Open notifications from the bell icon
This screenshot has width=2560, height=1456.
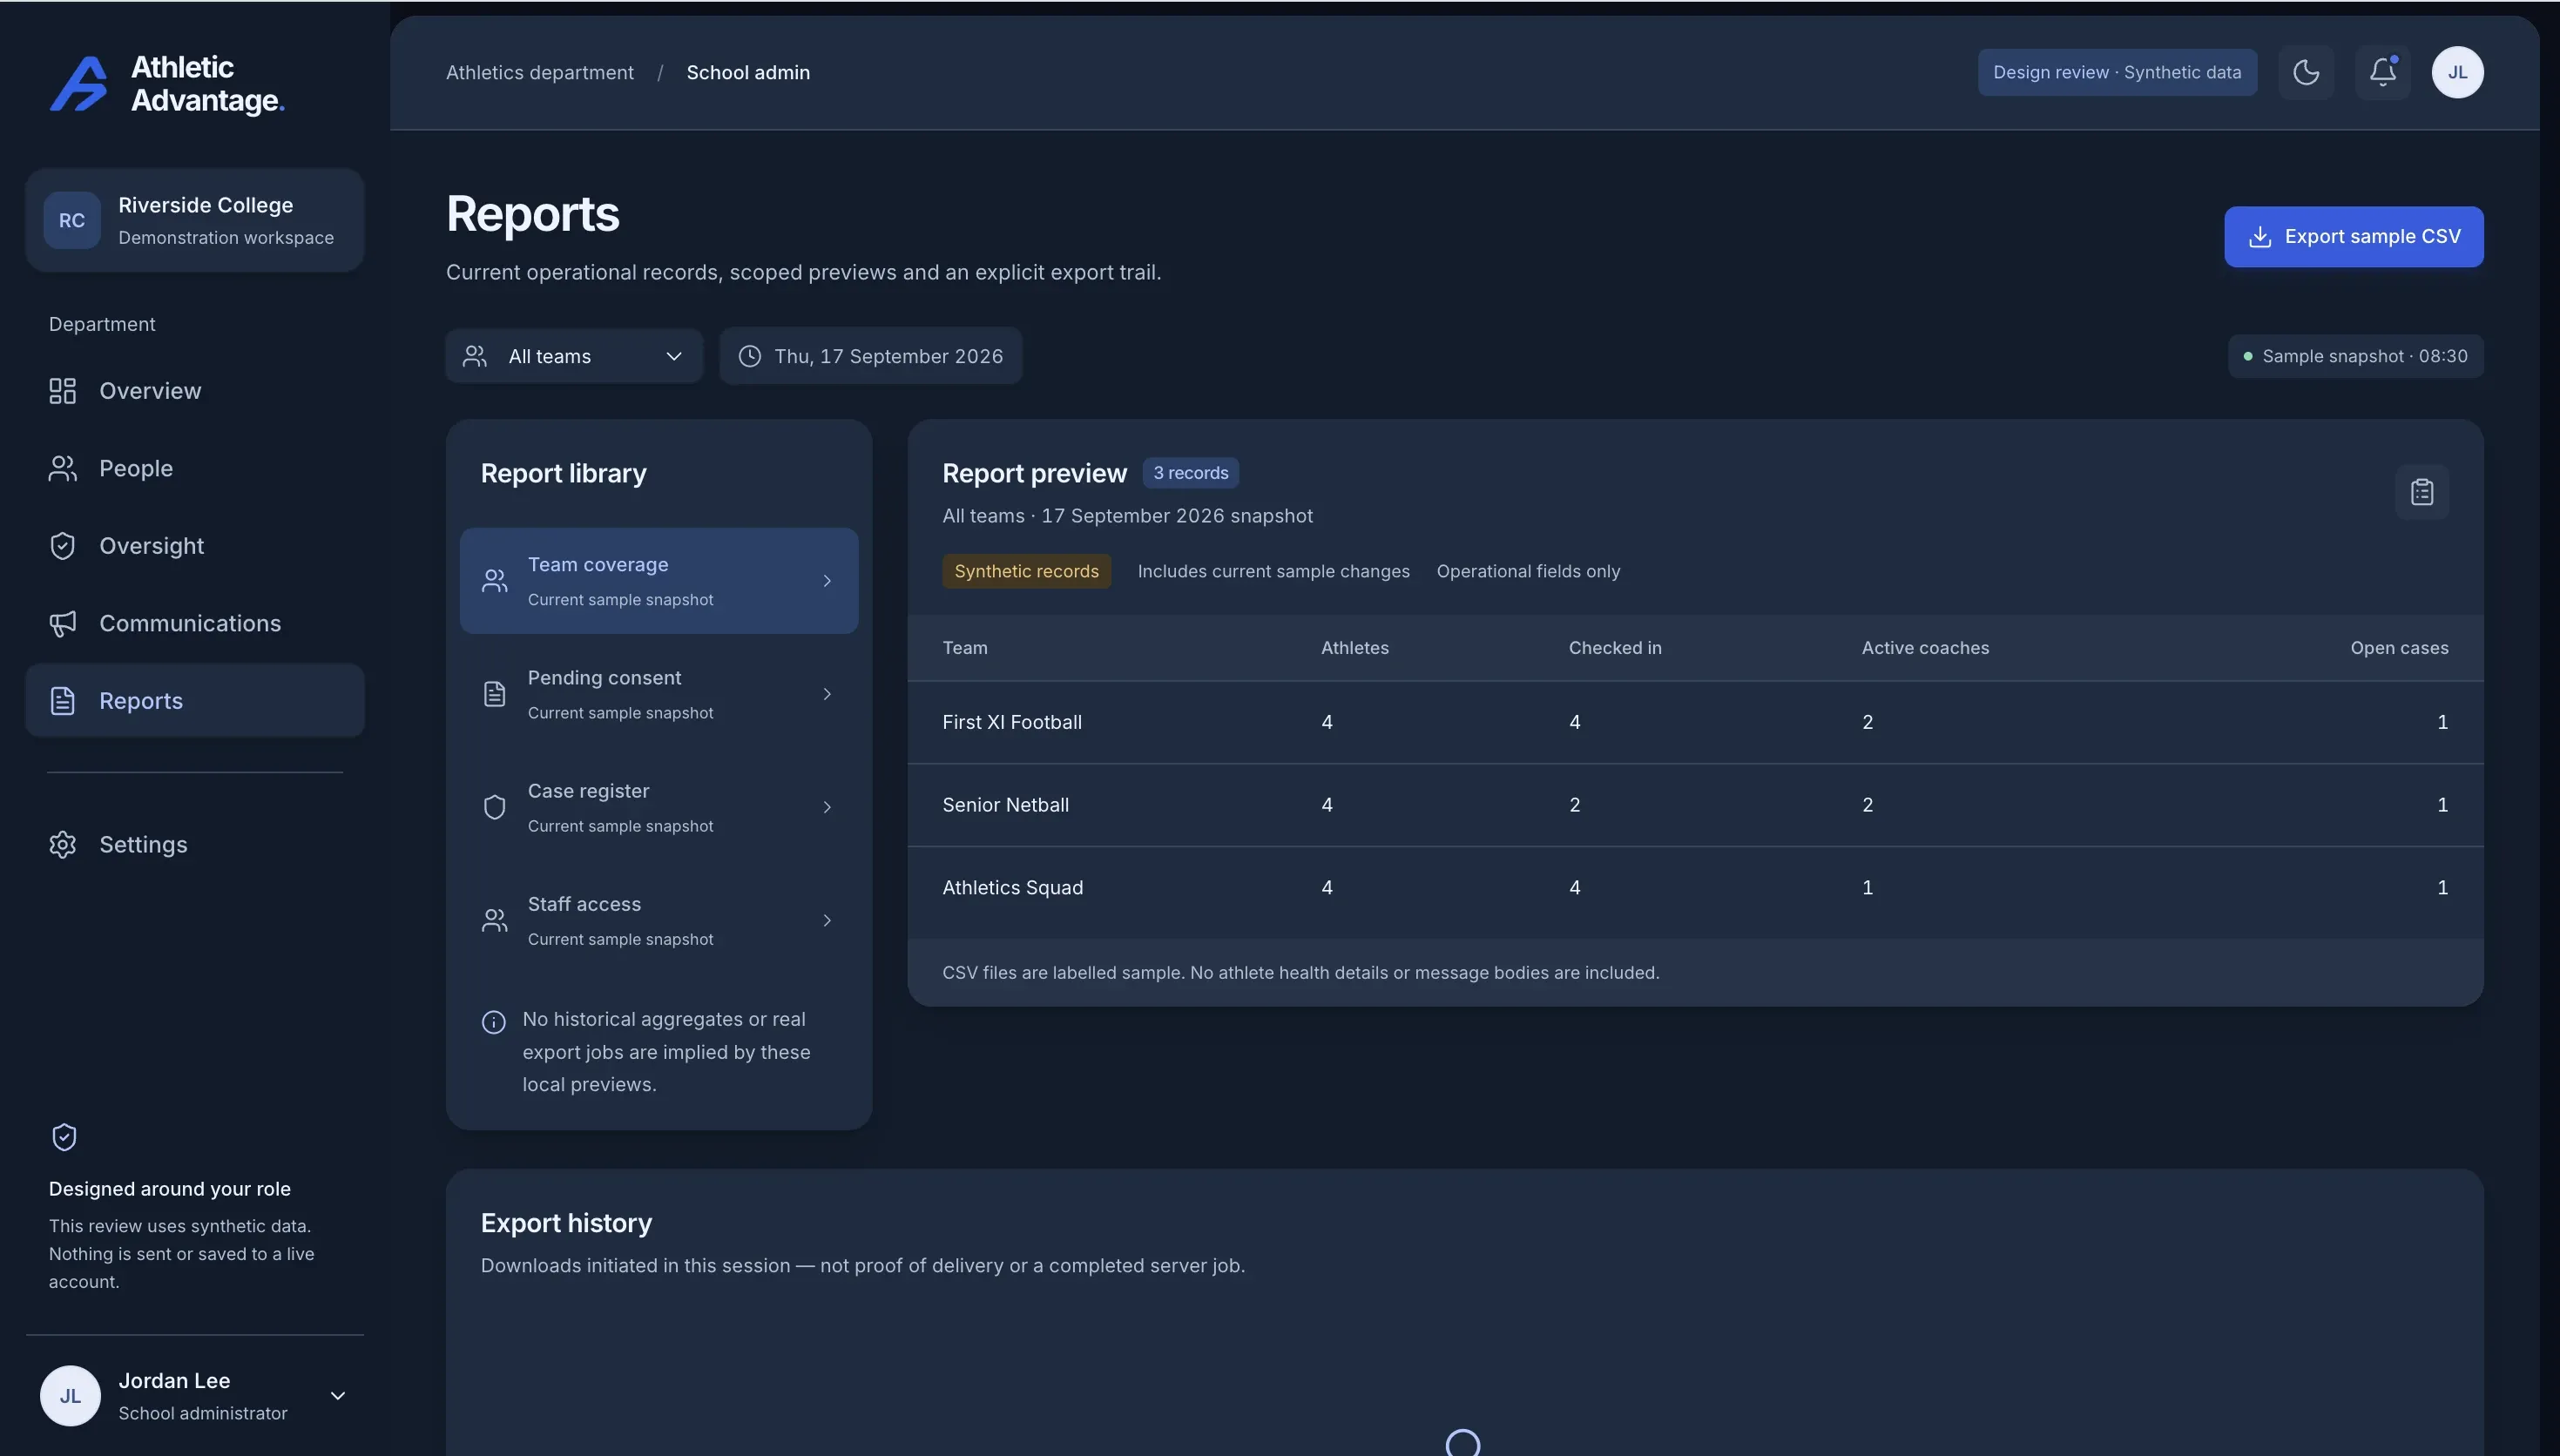pos(2382,72)
